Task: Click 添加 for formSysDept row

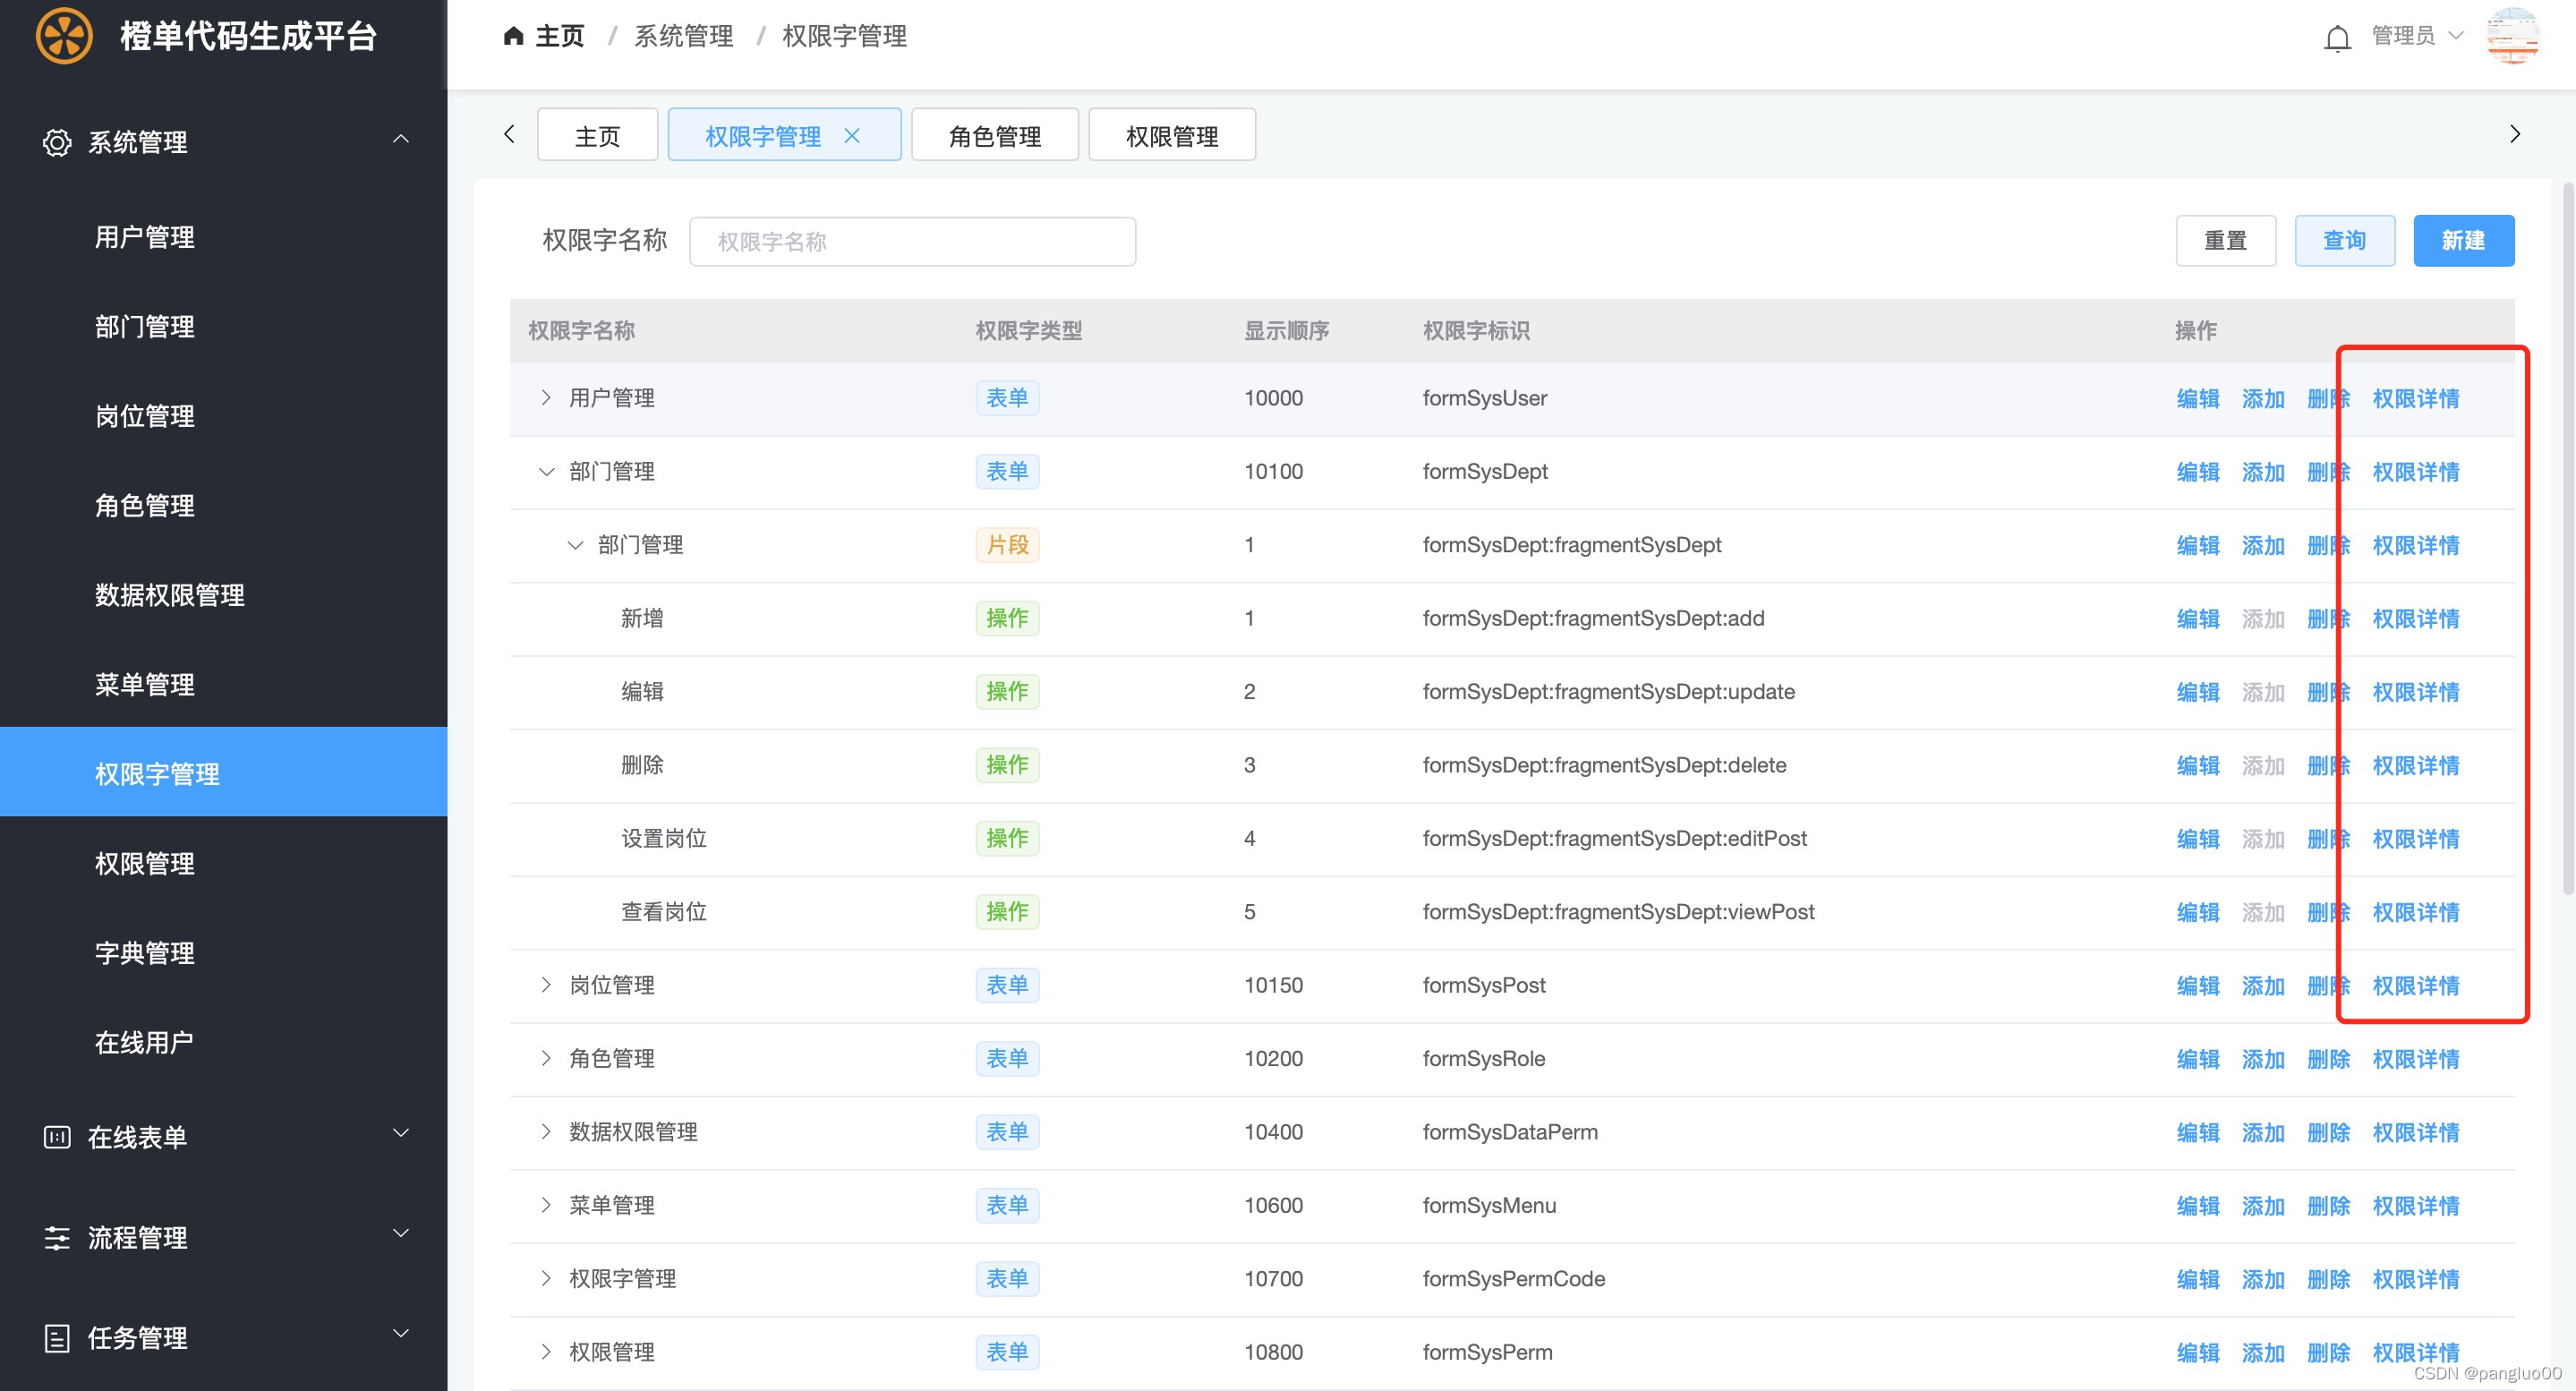Action: point(2263,472)
